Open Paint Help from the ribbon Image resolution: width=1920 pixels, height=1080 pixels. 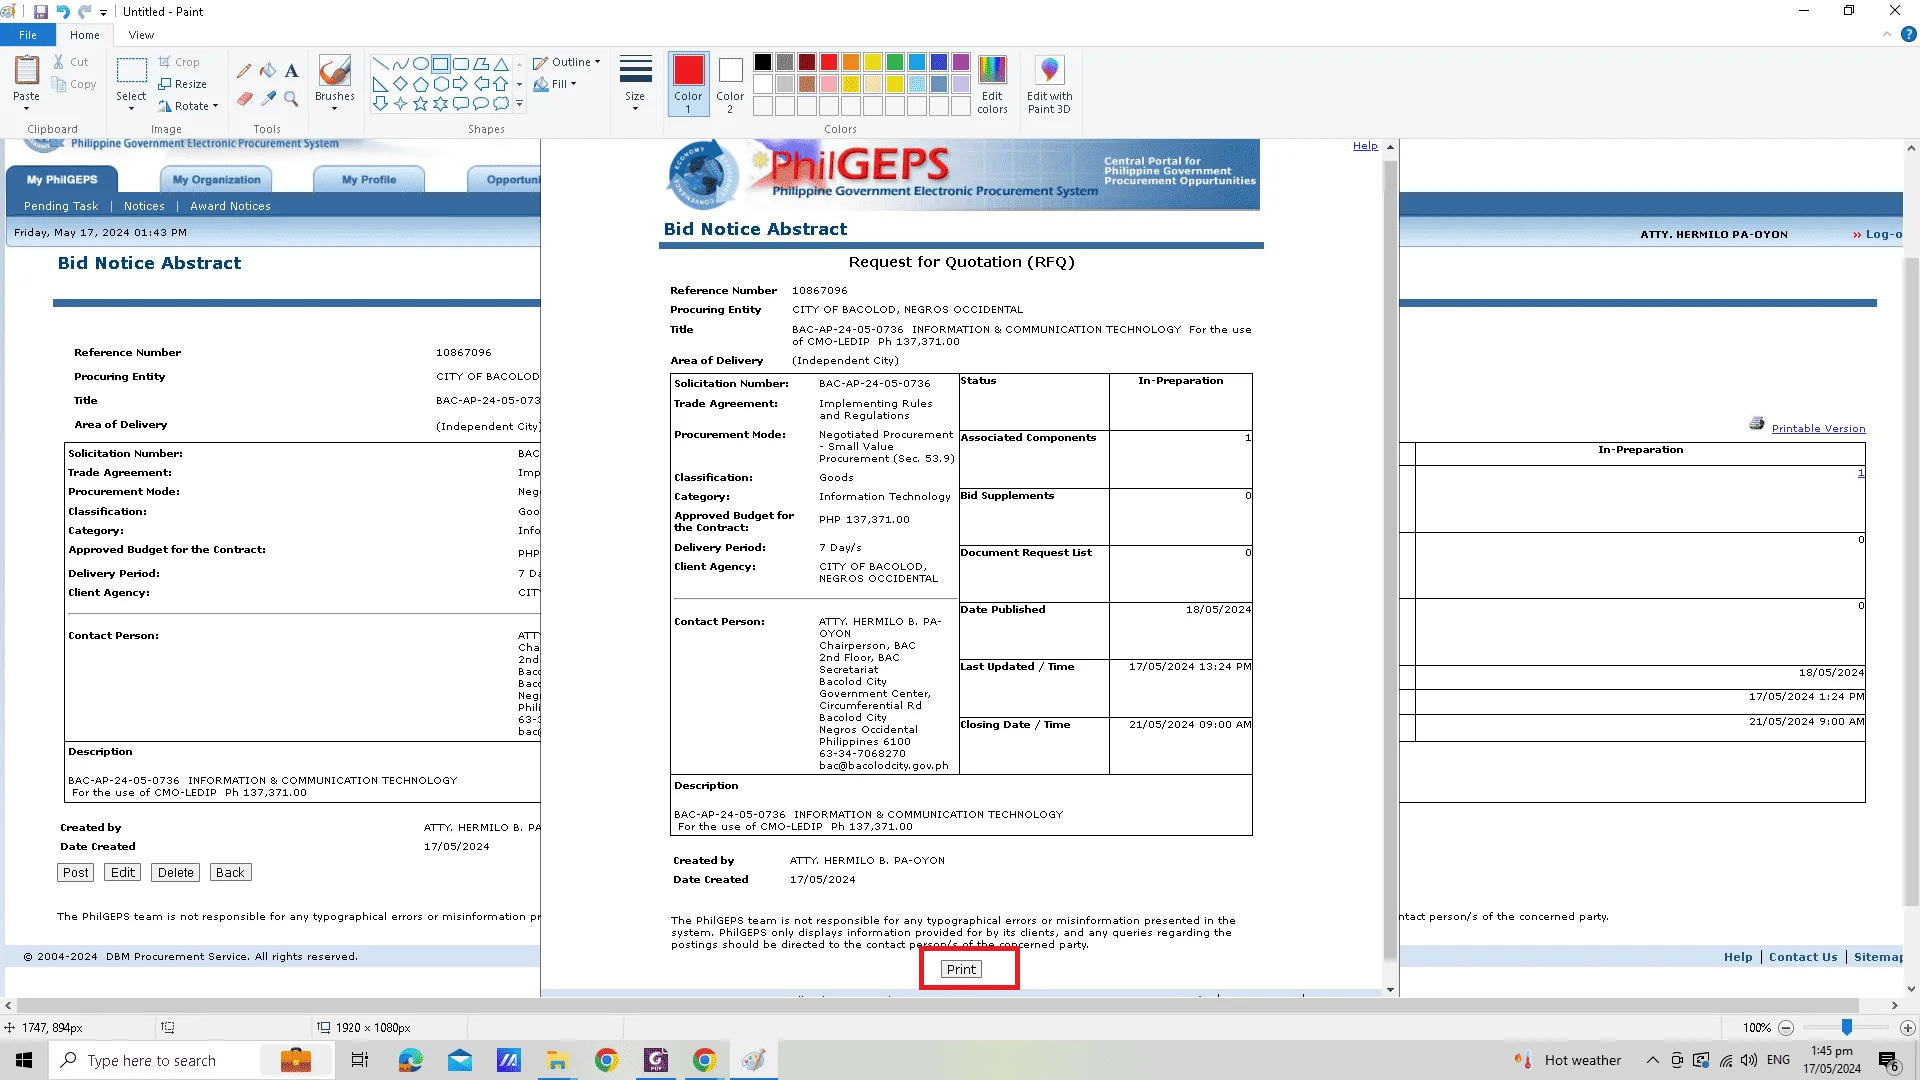tap(1908, 34)
